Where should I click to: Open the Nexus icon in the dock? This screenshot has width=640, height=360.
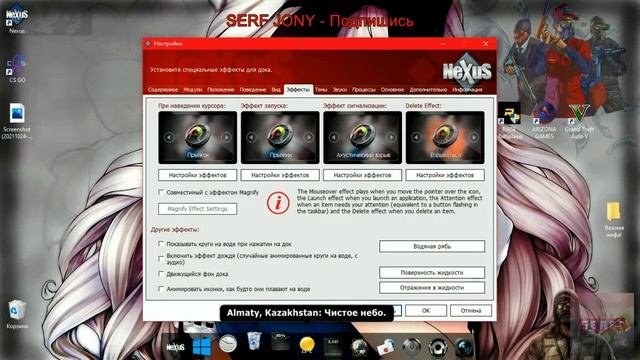175,347
